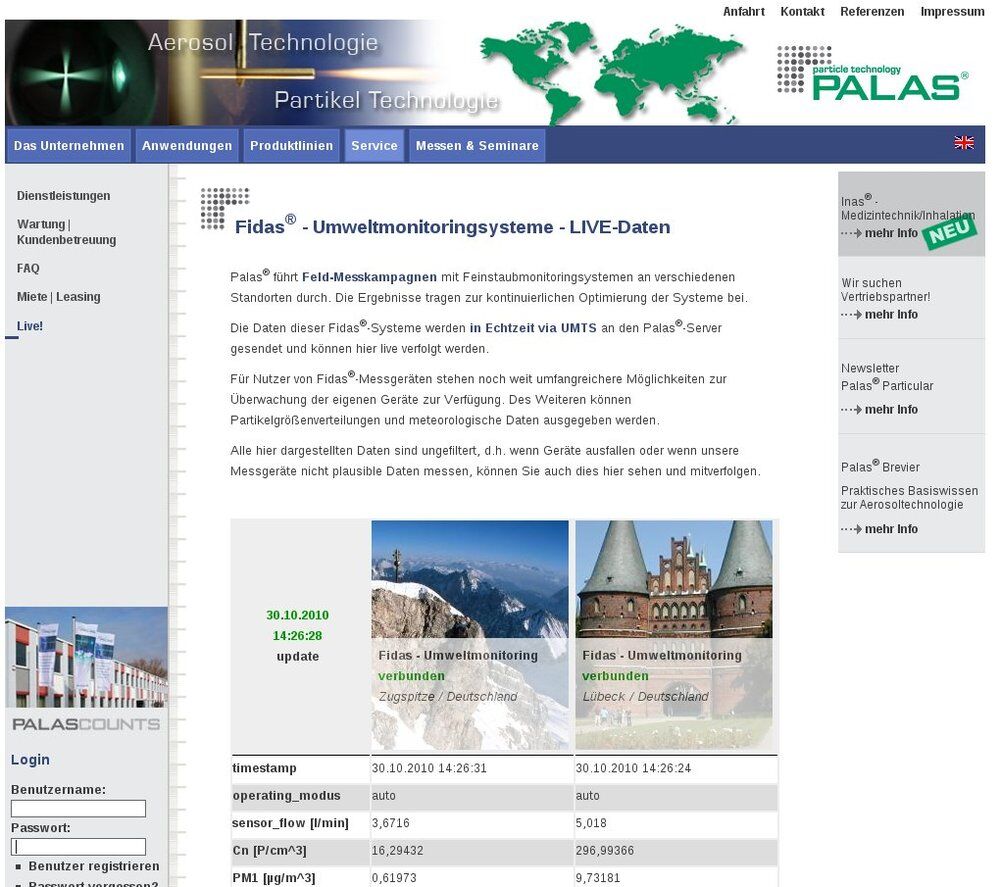Open the Lübeck Holstentor photo

pos(674,634)
